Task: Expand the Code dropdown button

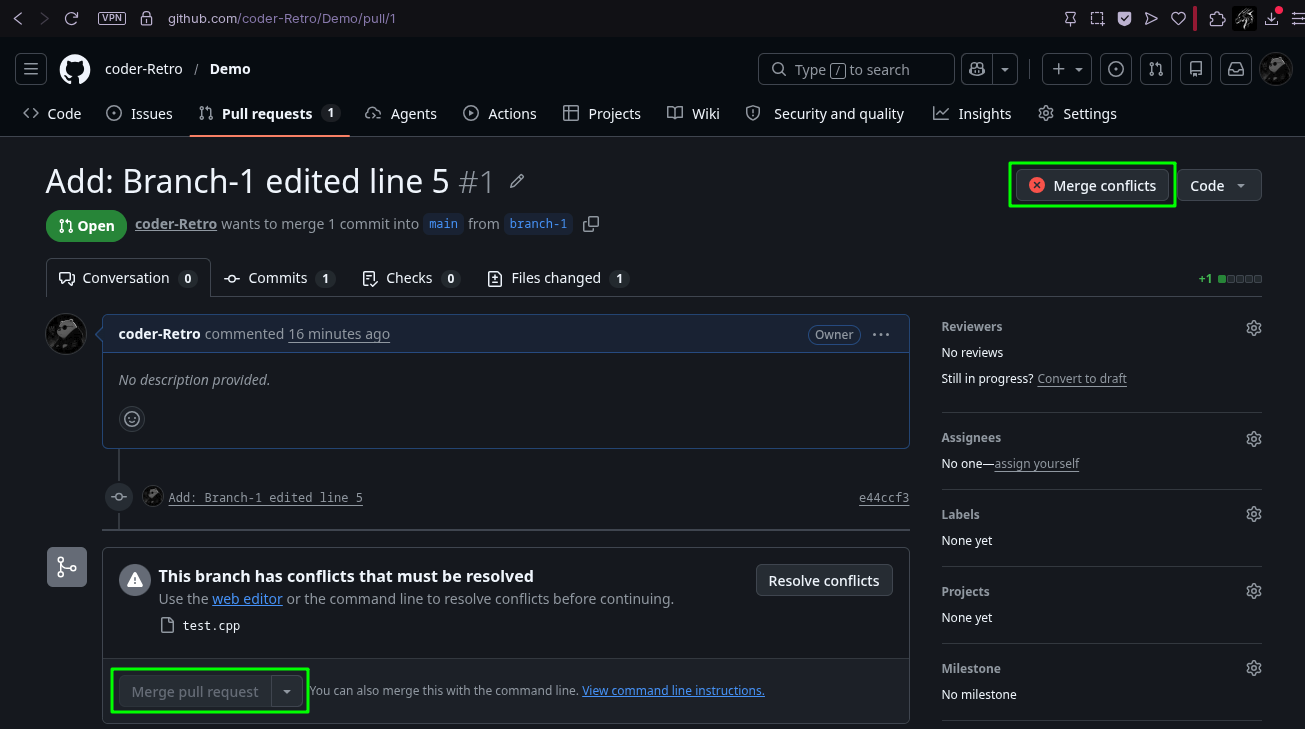Action: pos(1219,185)
